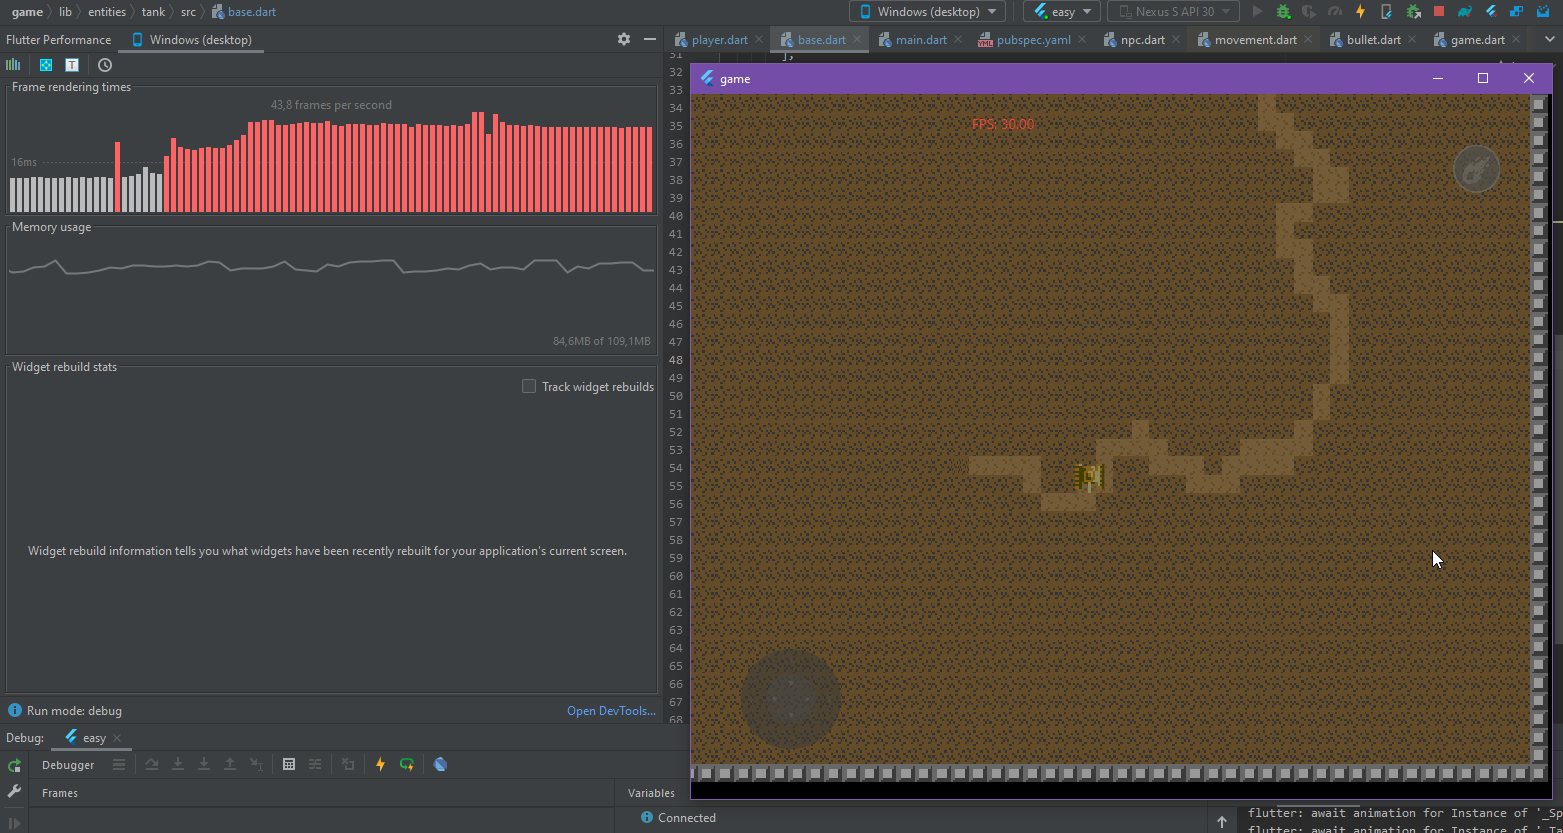The height and width of the screenshot is (833, 1563).
Task: Click the green Rerun icon in Debug panel
Action: point(14,766)
